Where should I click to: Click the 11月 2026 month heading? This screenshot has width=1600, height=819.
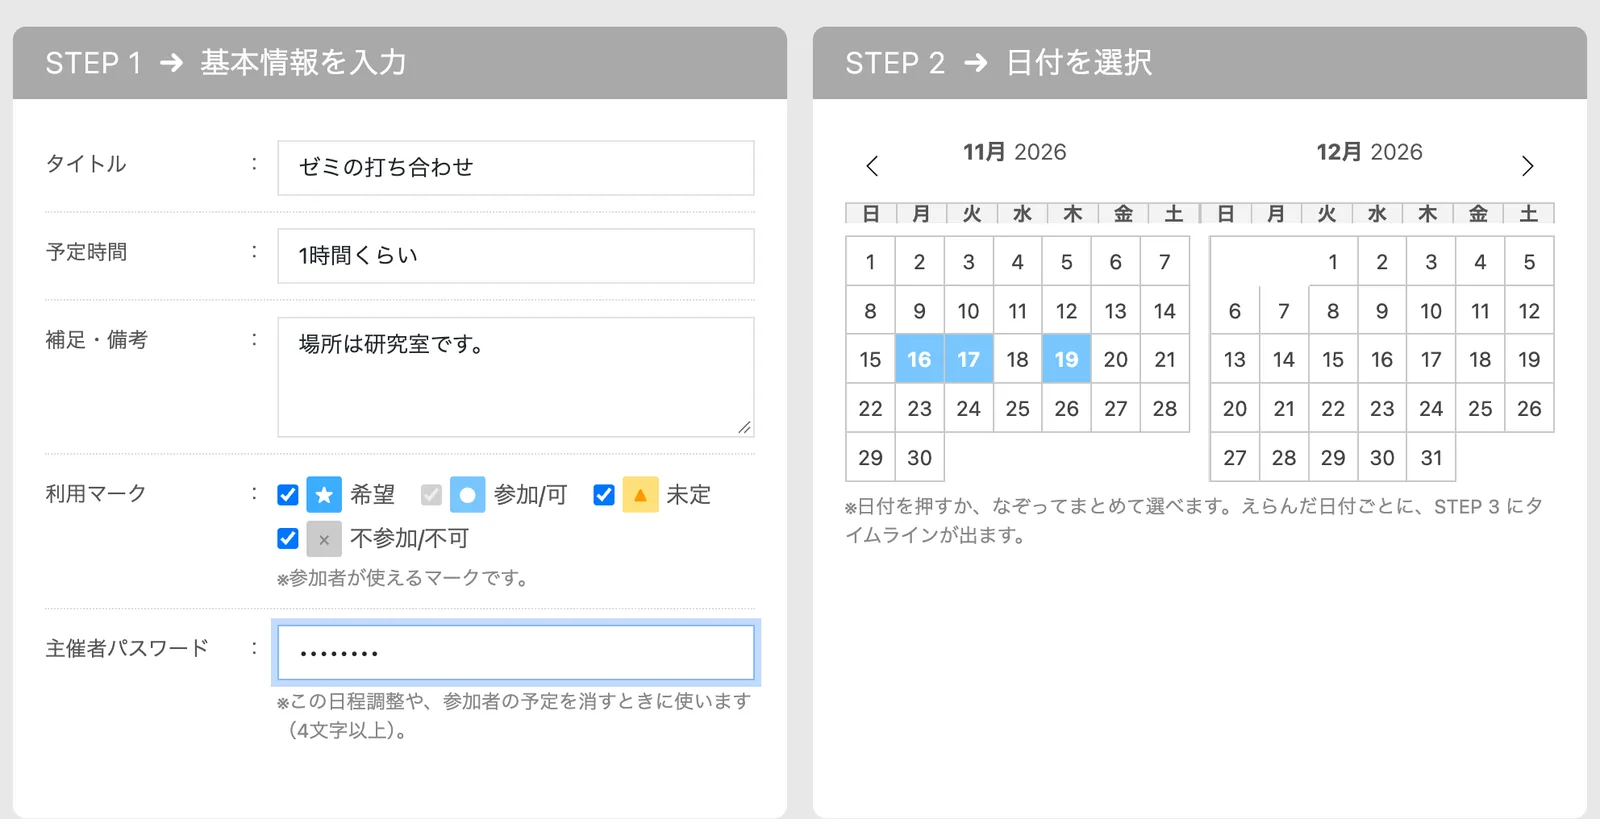(x=1015, y=152)
